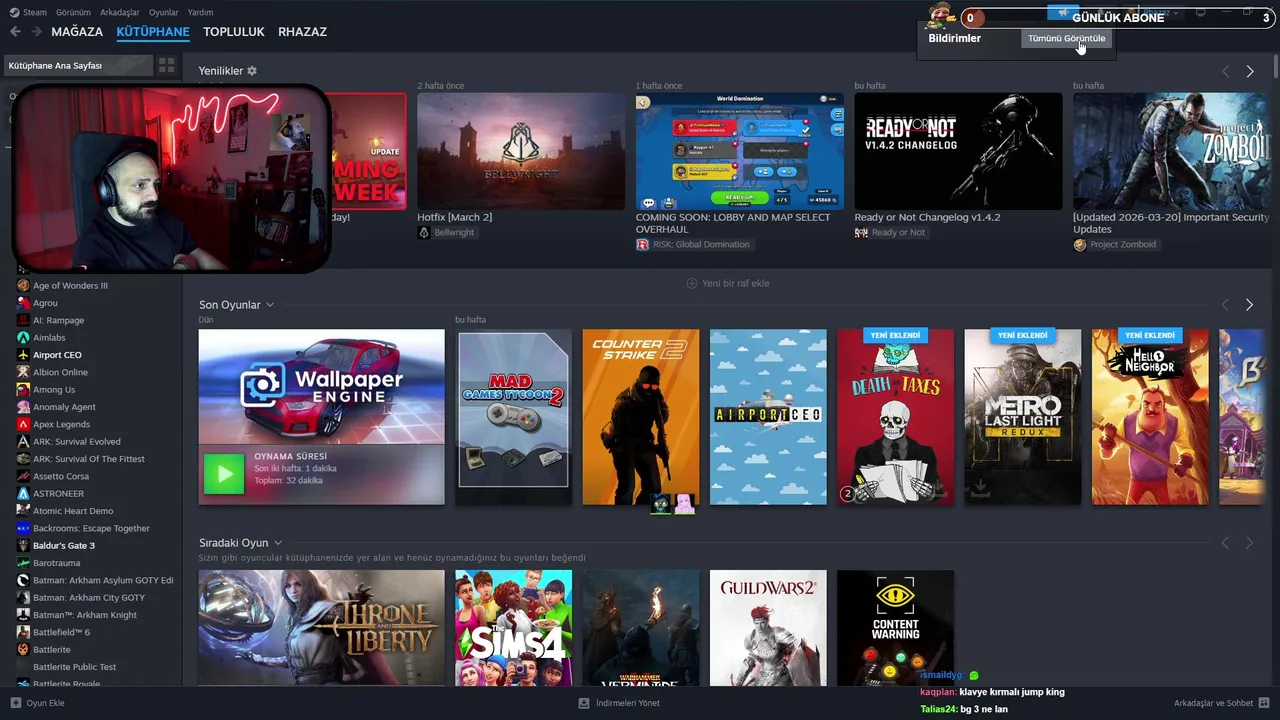Select Atomic Heart Demo in game list
Image resolution: width=1280 pixels, height=720 pixels.
coord(73,511)
